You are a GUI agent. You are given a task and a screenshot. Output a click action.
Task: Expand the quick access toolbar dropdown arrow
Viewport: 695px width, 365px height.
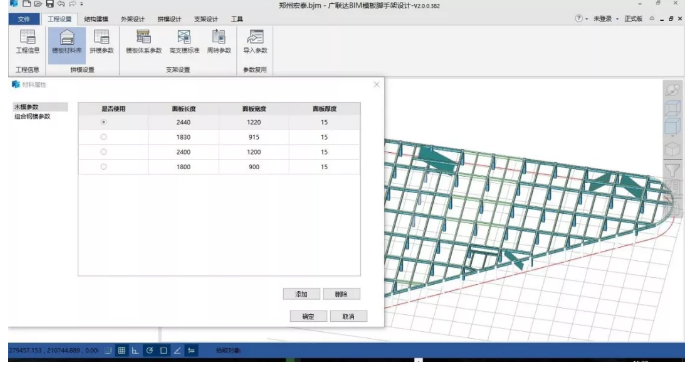[x=82, y=4]
